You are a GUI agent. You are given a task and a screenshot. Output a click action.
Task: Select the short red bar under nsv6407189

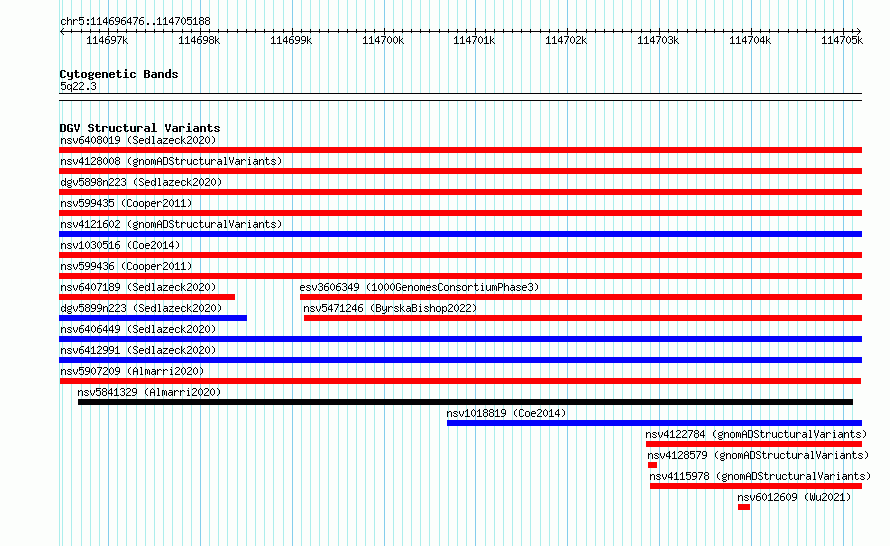[x=147, y=297]
